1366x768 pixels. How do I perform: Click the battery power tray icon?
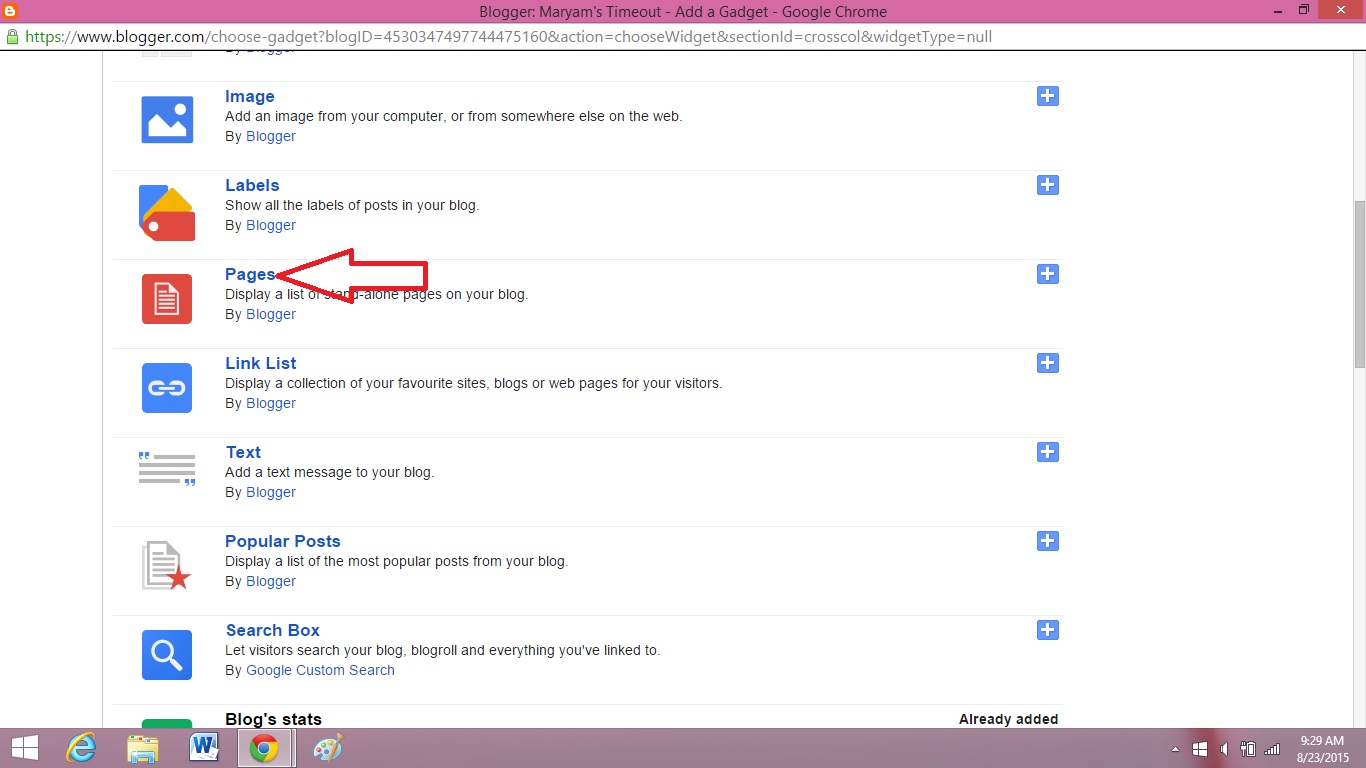pyautogui.click(x=1248, y=748)
